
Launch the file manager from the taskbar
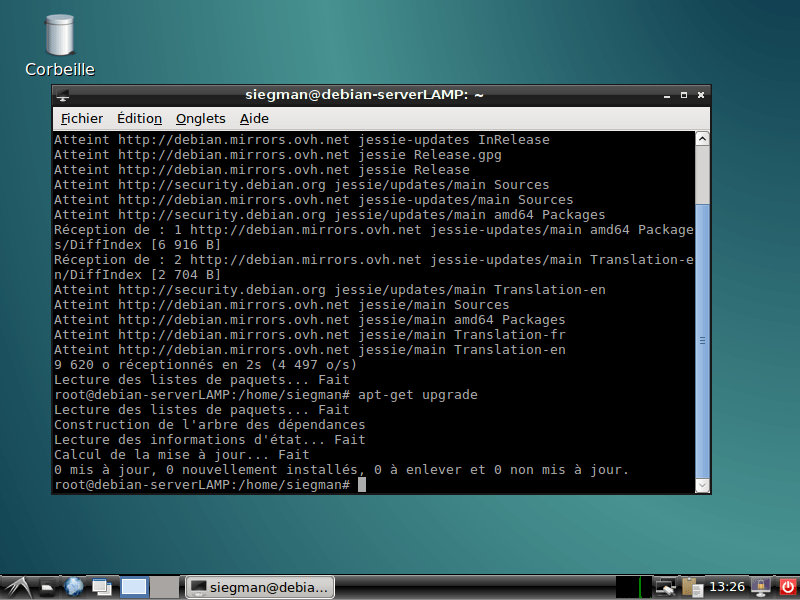point(46,587)
